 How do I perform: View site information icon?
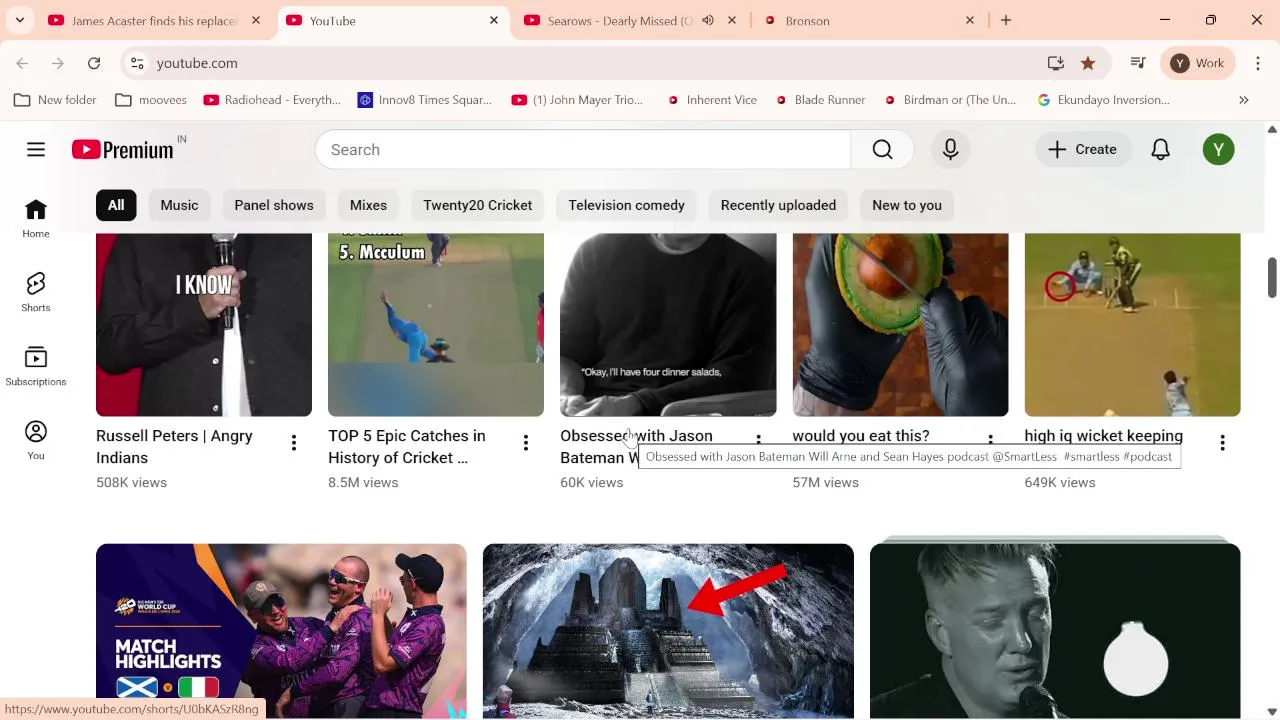pyautogui.click(x=138, y=63)
